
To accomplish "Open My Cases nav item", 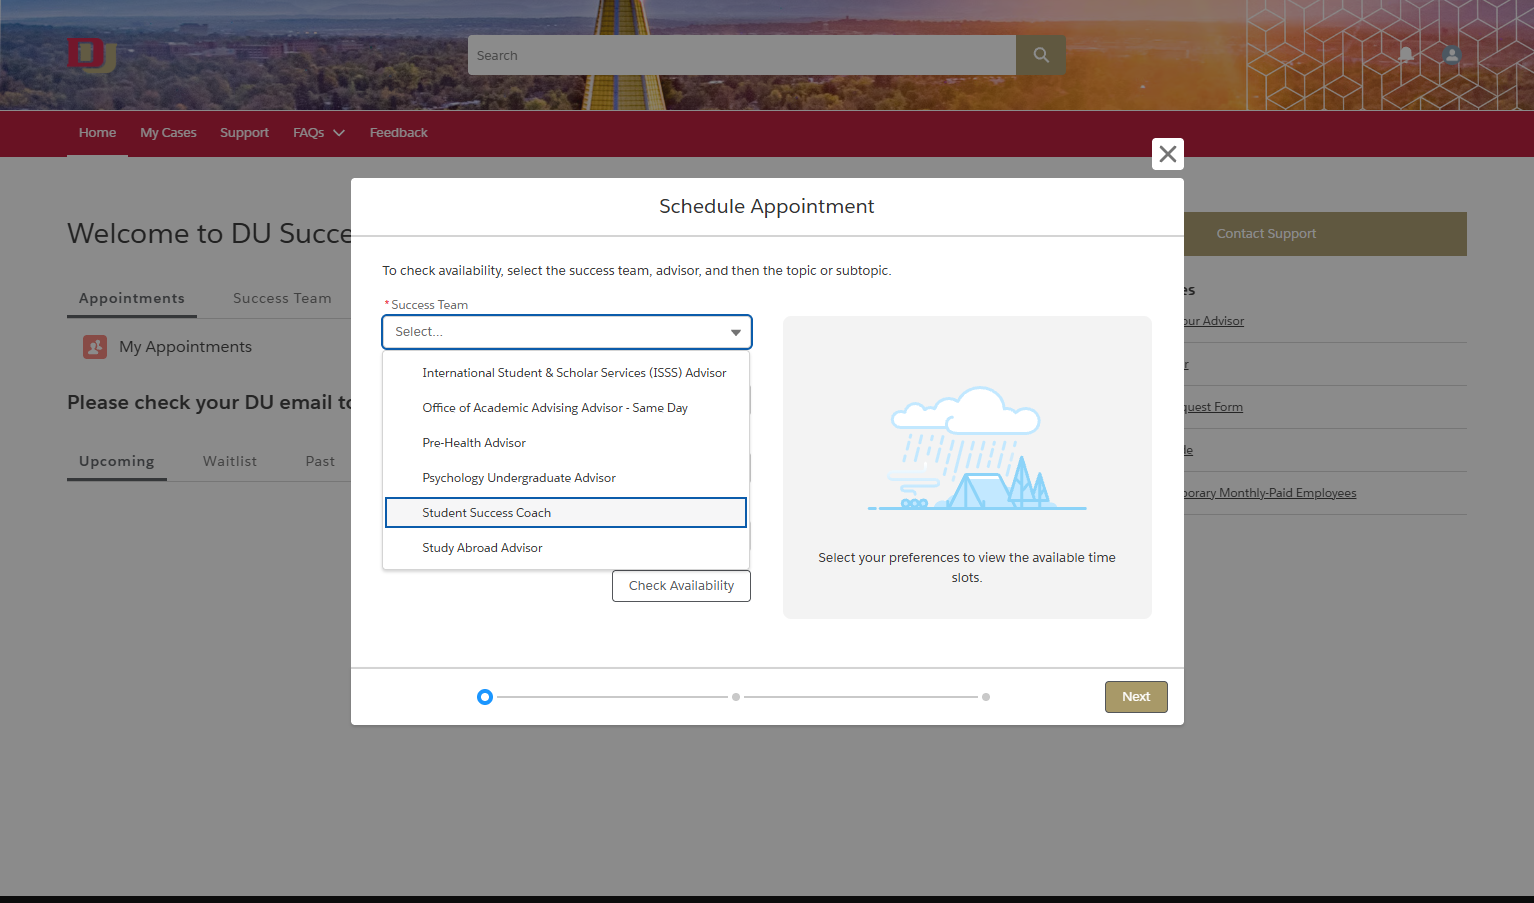I will tap(168, 133).
